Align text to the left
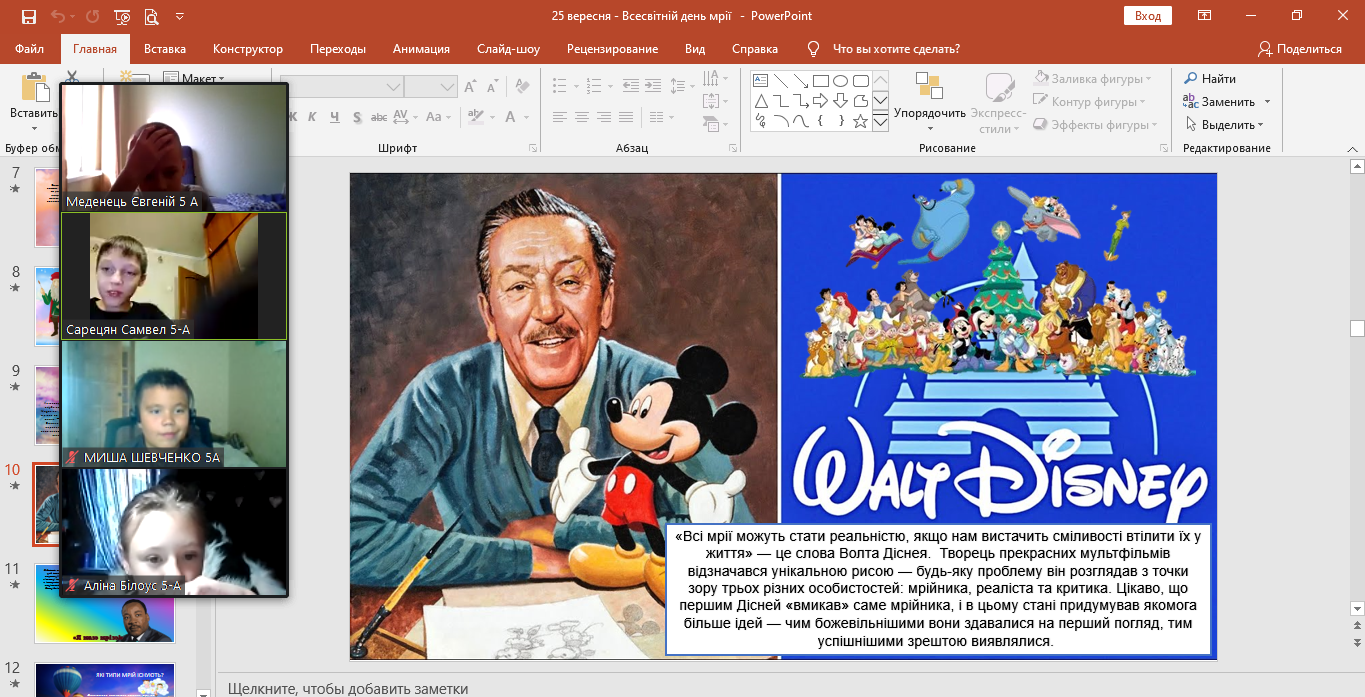This screenshot has height=697, width=1365. click(x=560, y=117)
